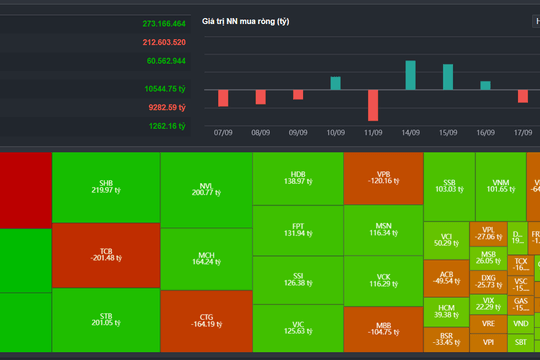Click the 'Giá trị NN mua ròng (tỷ)' title
Viewport: 540px width, 360px height.
tap(246, 22)
